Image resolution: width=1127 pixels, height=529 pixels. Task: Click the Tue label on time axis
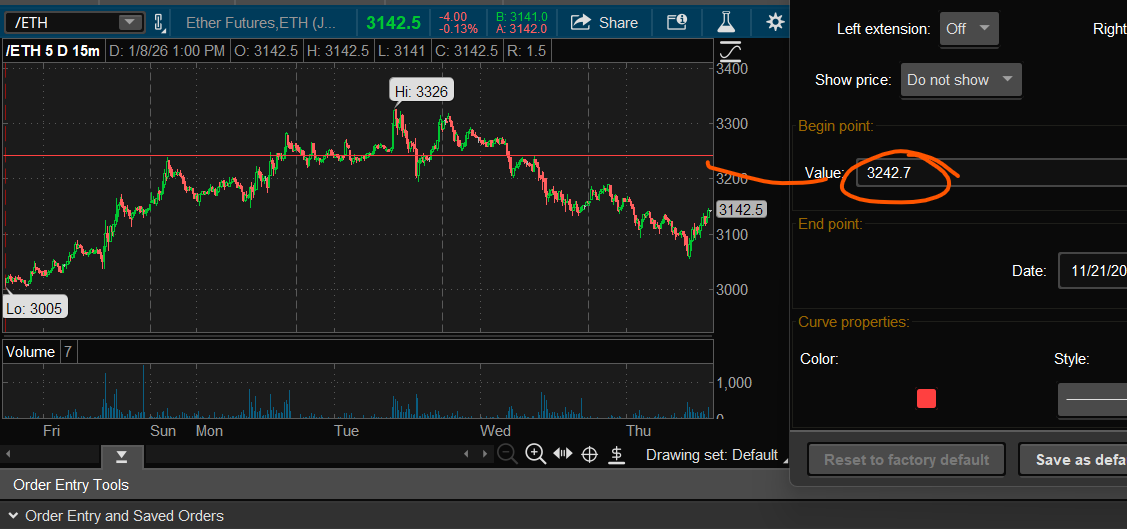point(346,431)
